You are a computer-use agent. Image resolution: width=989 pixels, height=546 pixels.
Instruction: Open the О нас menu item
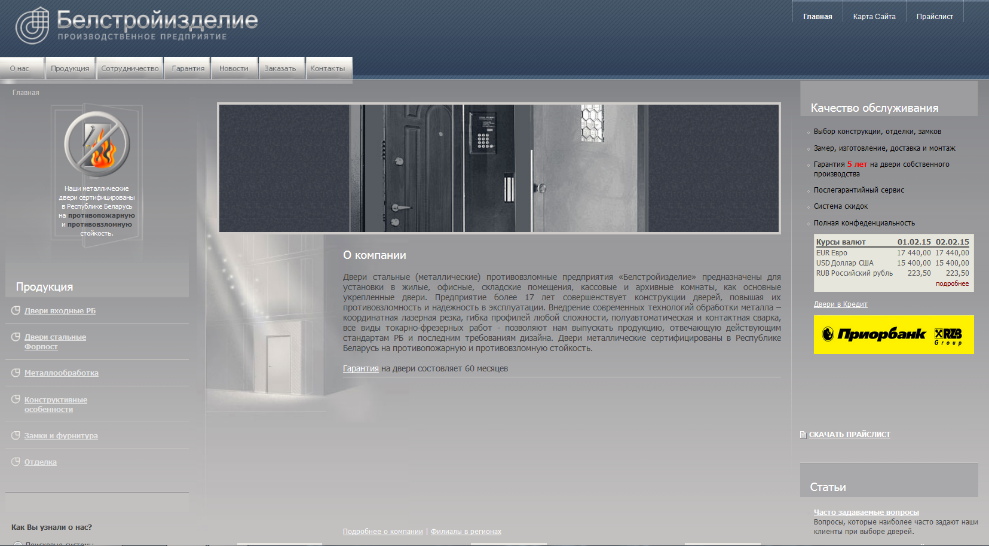(x=20, y=68)
